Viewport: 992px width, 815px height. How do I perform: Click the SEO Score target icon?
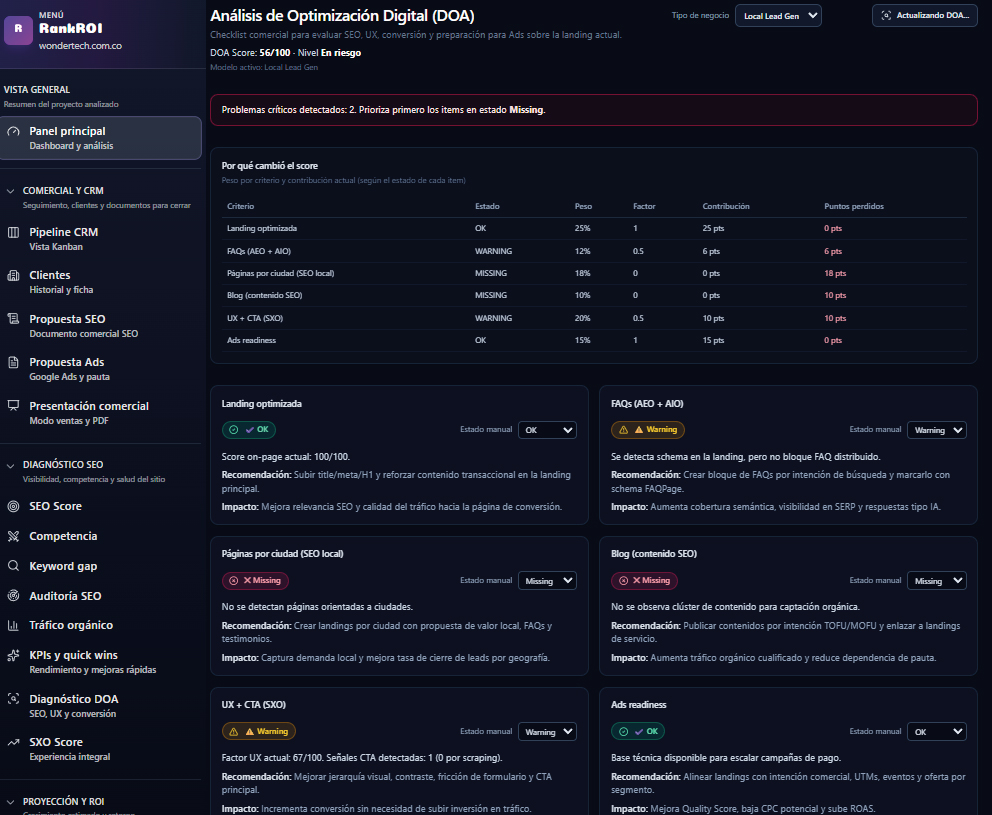[13, 506]
